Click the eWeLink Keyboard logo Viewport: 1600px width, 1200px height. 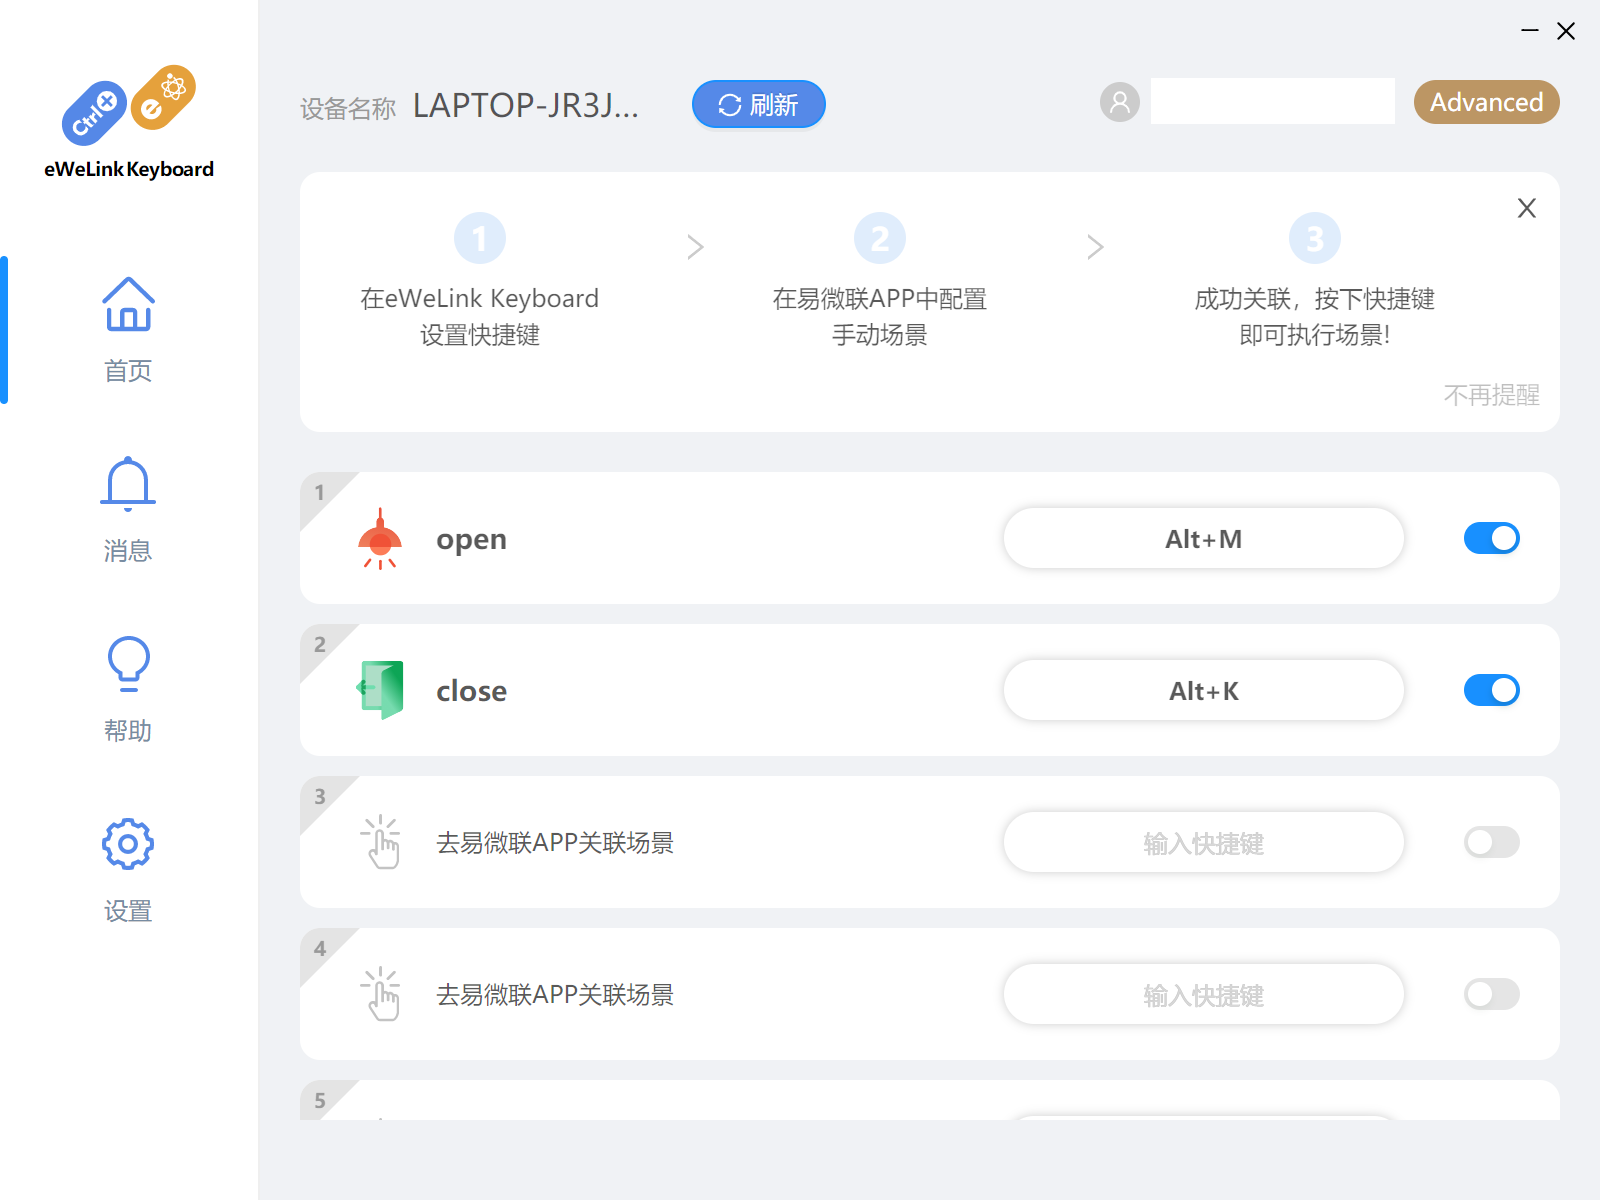(128, 122)
